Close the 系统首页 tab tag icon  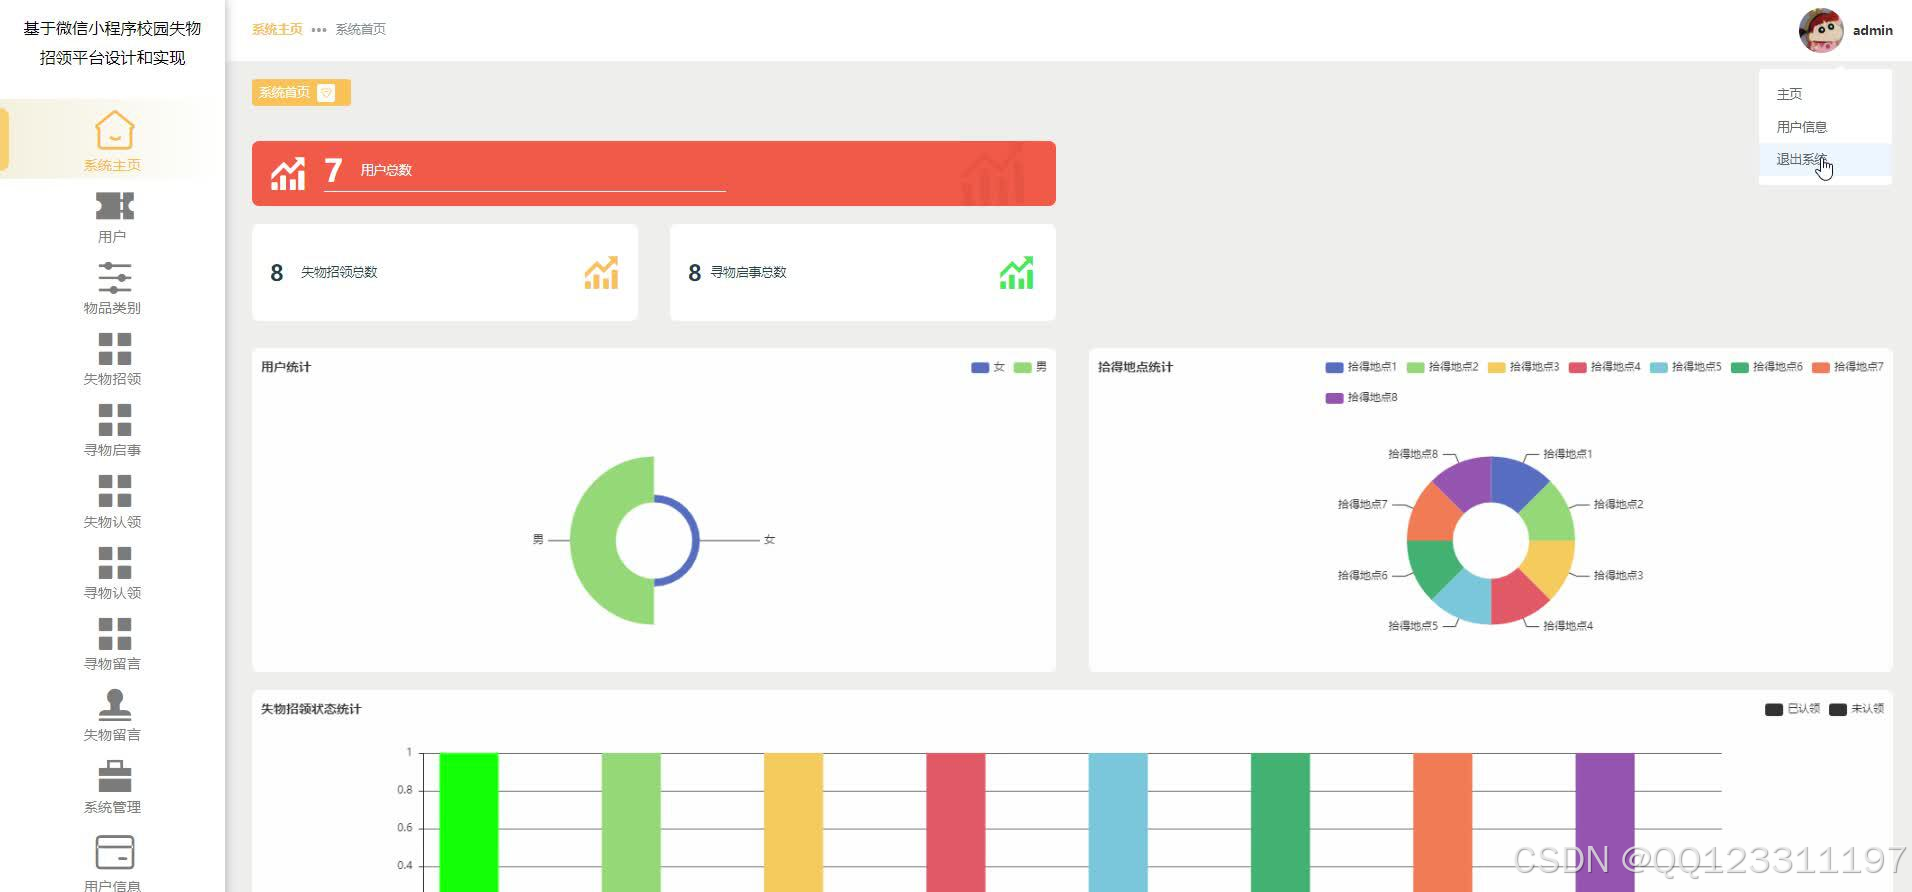pyautogui.click(x=326, y=93)
